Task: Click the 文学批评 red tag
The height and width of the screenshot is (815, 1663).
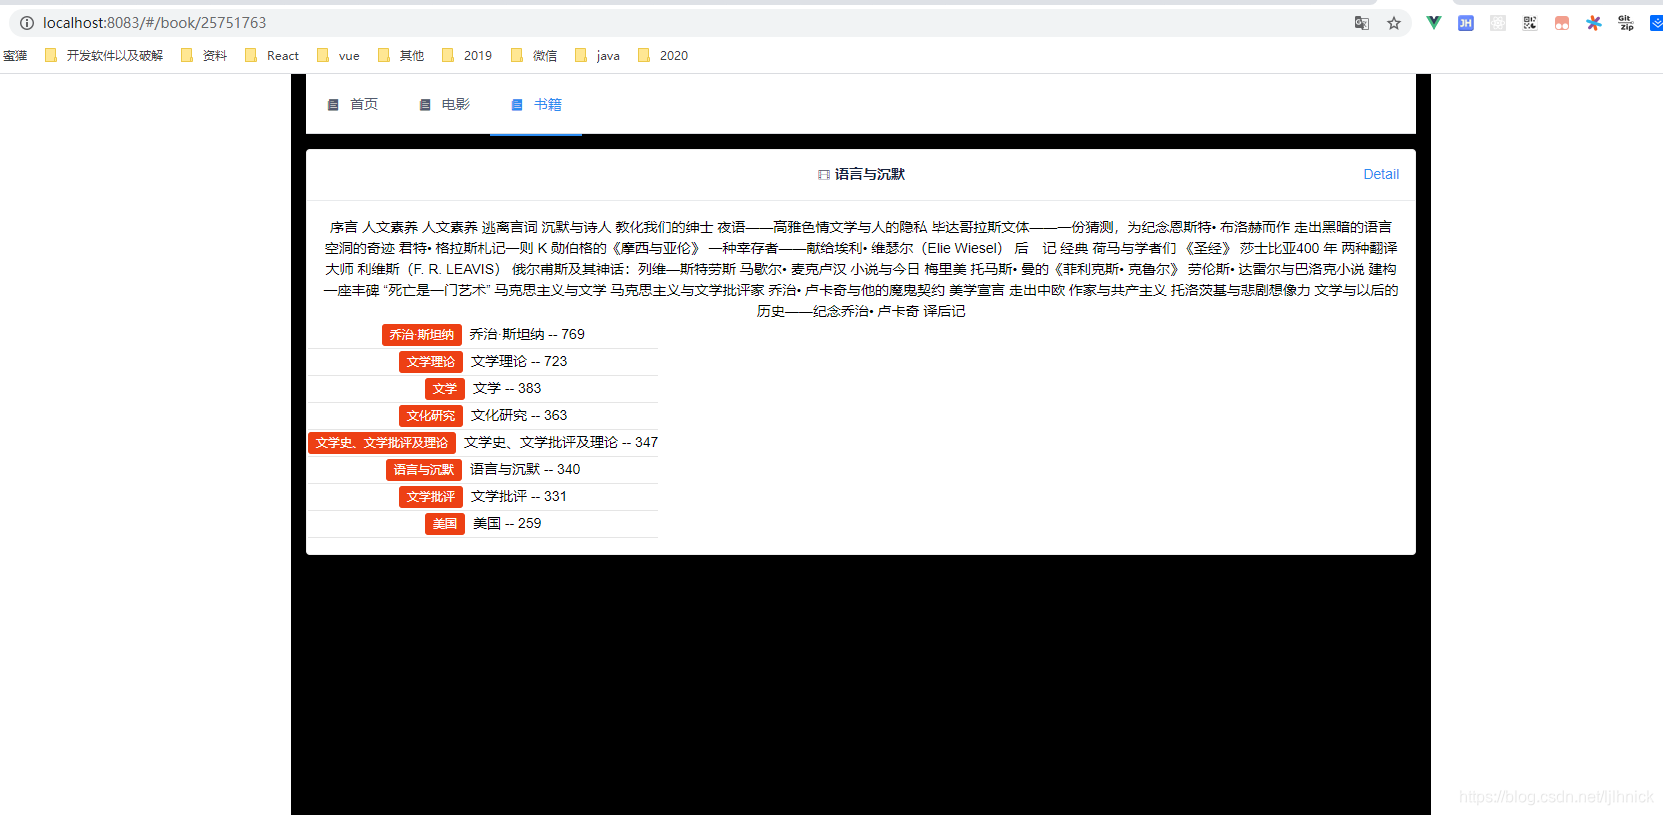Action: (x=431, y=497)
